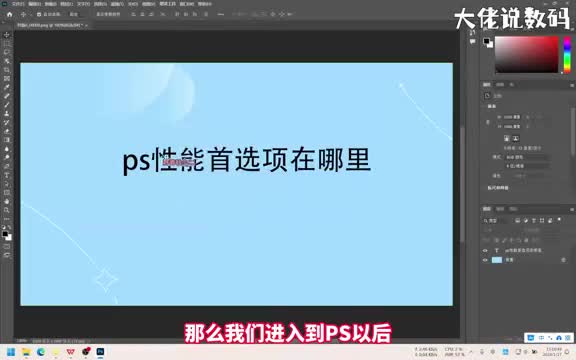The image size is (576, 360).
Task: Select the History Brush tool
Action: tap(7, 123)
